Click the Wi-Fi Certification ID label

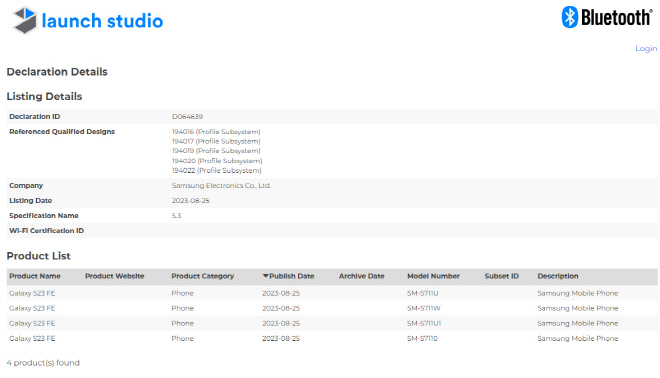tap(46, 231)
